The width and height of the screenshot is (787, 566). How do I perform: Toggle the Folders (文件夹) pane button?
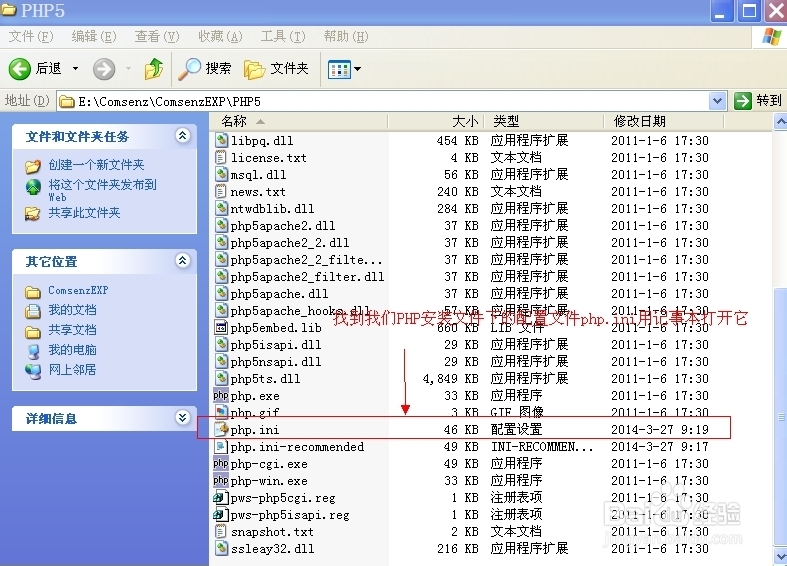pos(276,69)
